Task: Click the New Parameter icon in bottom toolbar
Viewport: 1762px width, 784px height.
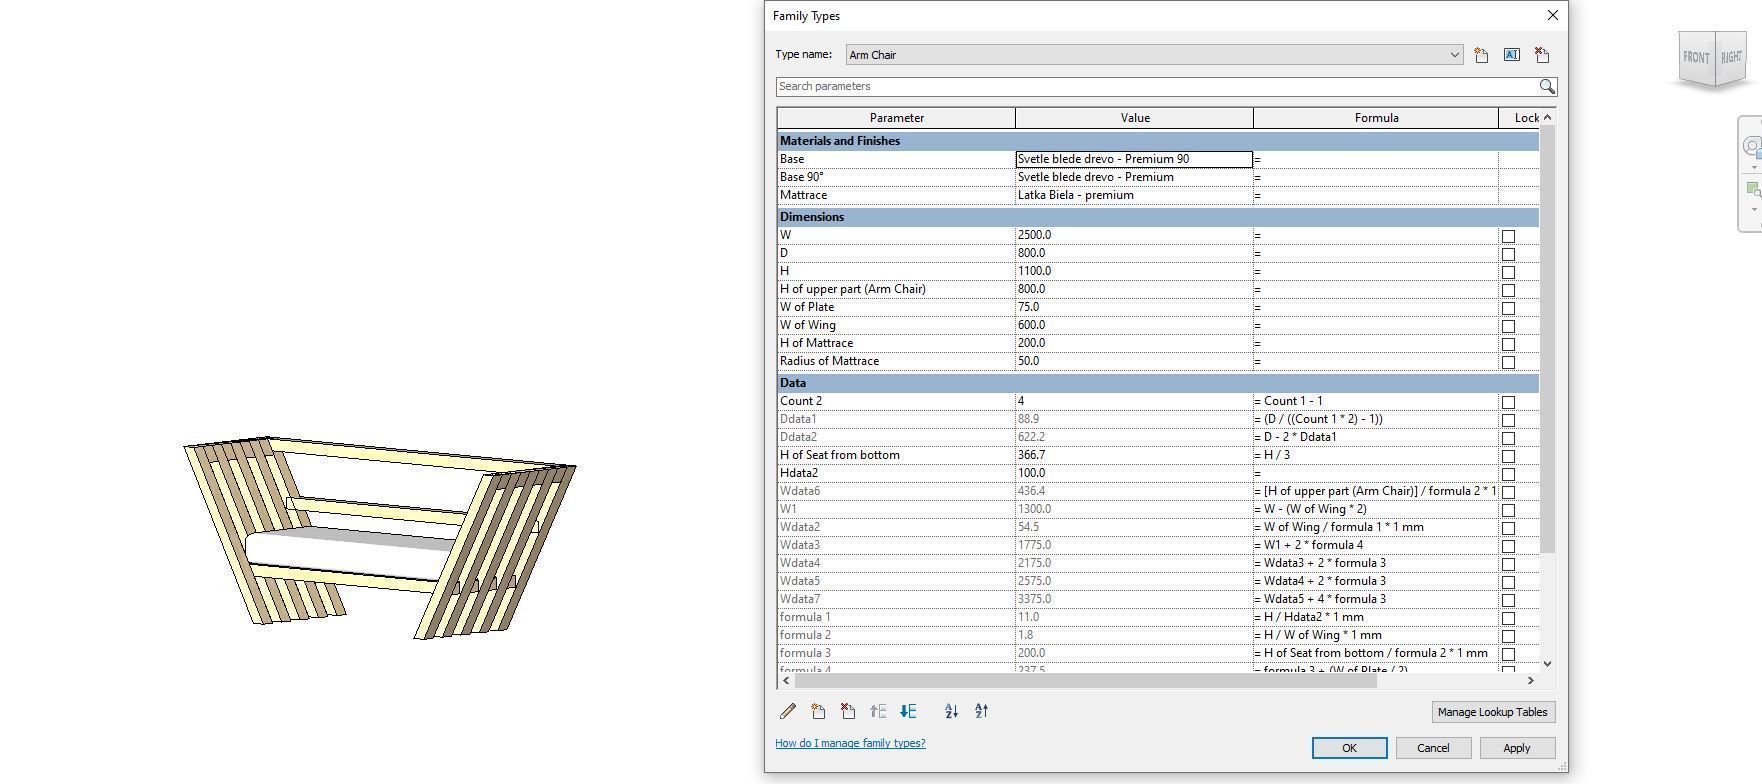Action: pos(818,711)
